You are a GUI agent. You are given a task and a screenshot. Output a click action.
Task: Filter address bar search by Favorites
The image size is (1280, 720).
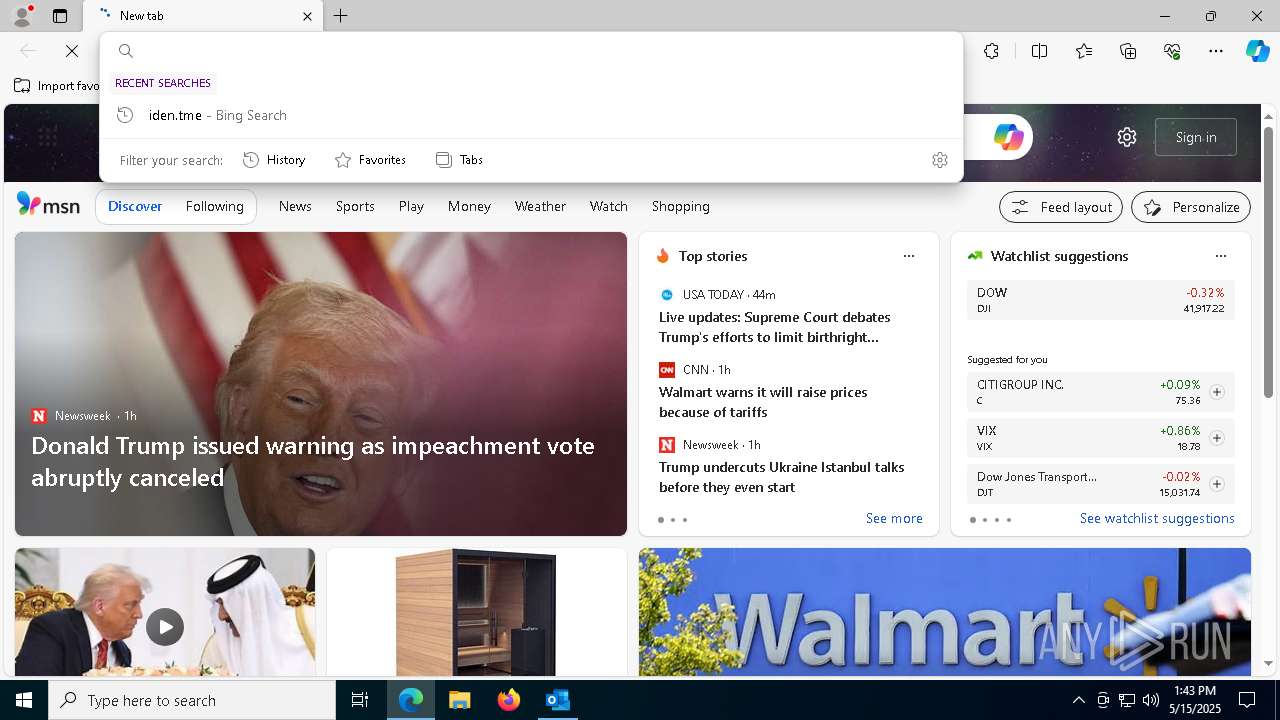[370, 160]
